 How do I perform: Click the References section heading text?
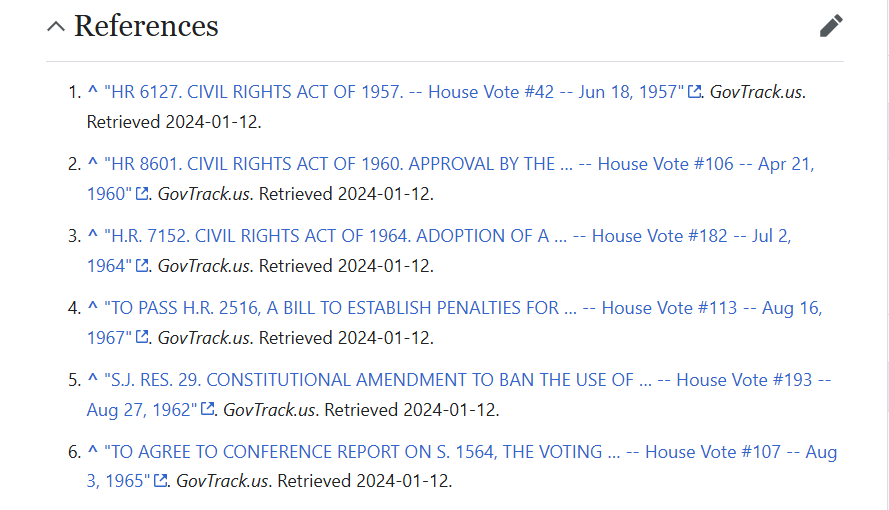pyautogui.click(x=146, y=26)
